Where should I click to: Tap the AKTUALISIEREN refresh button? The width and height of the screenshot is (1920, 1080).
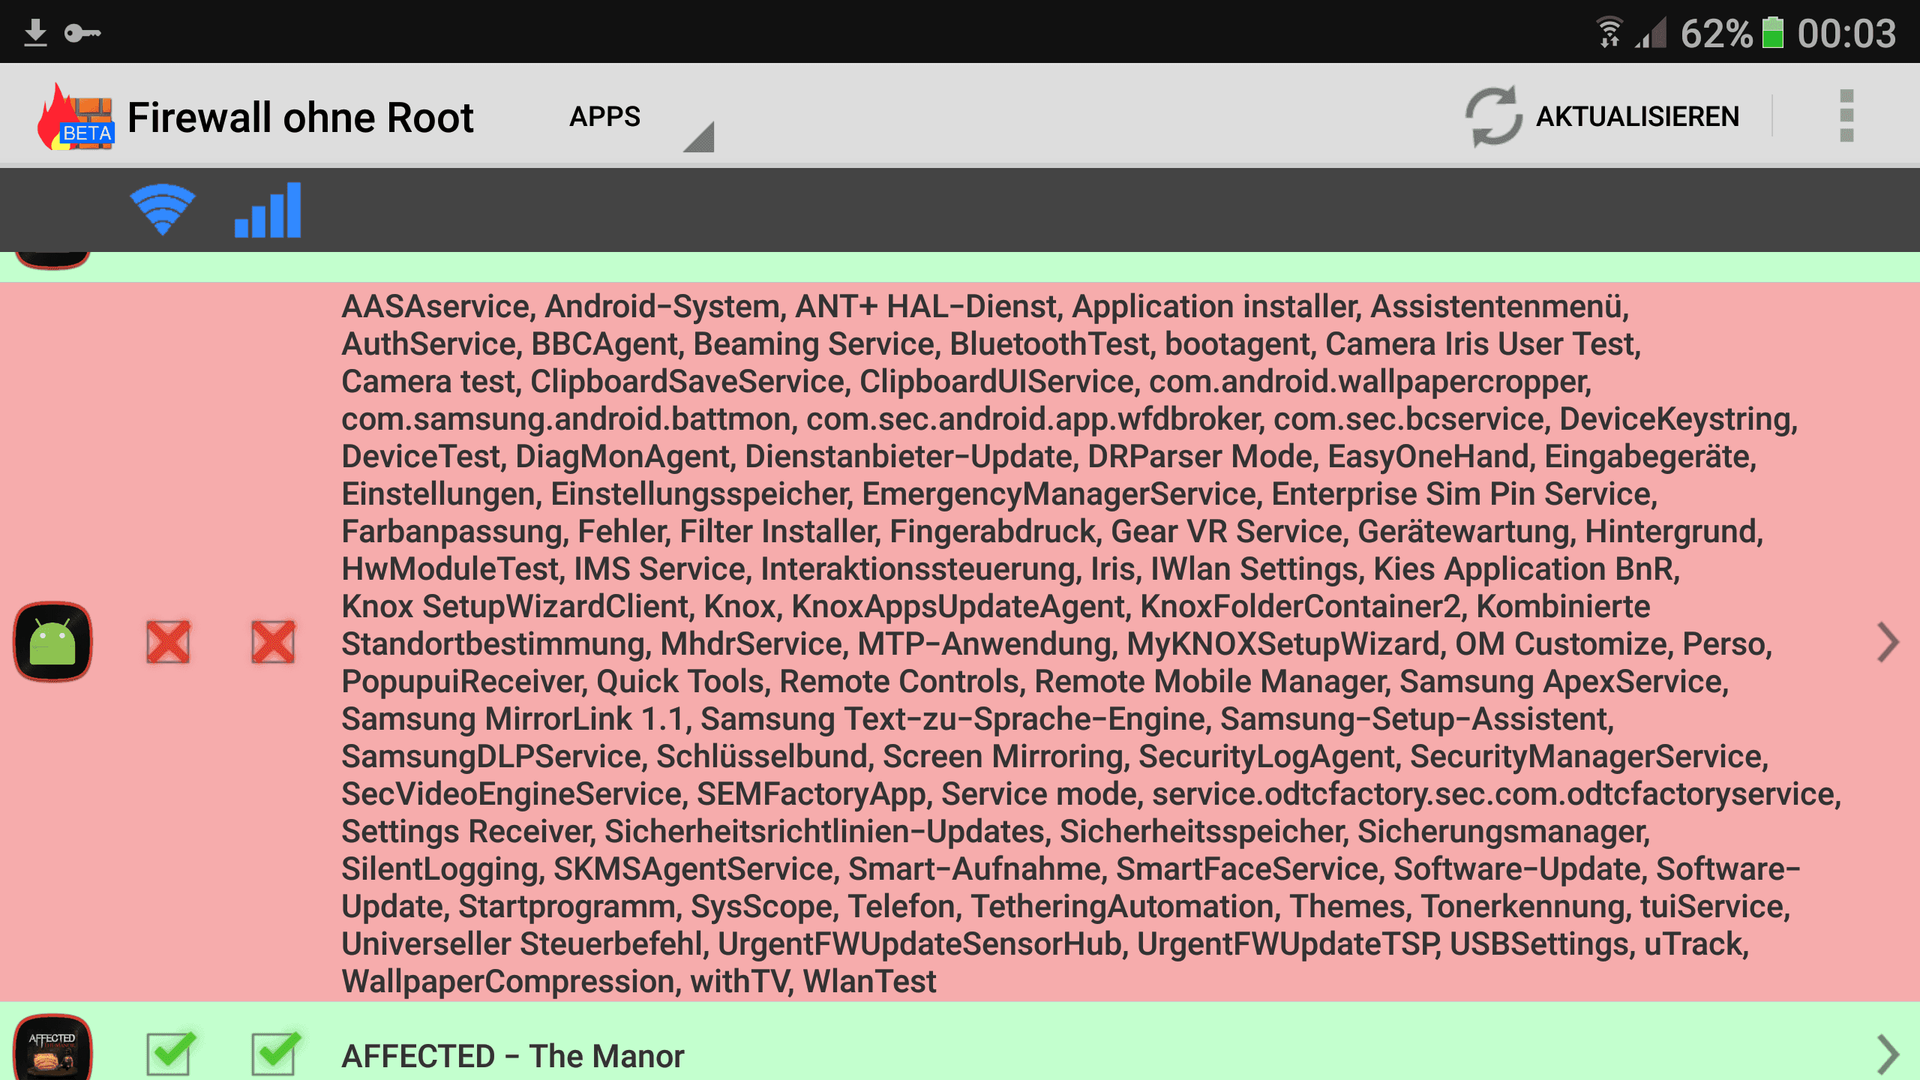1603,116
